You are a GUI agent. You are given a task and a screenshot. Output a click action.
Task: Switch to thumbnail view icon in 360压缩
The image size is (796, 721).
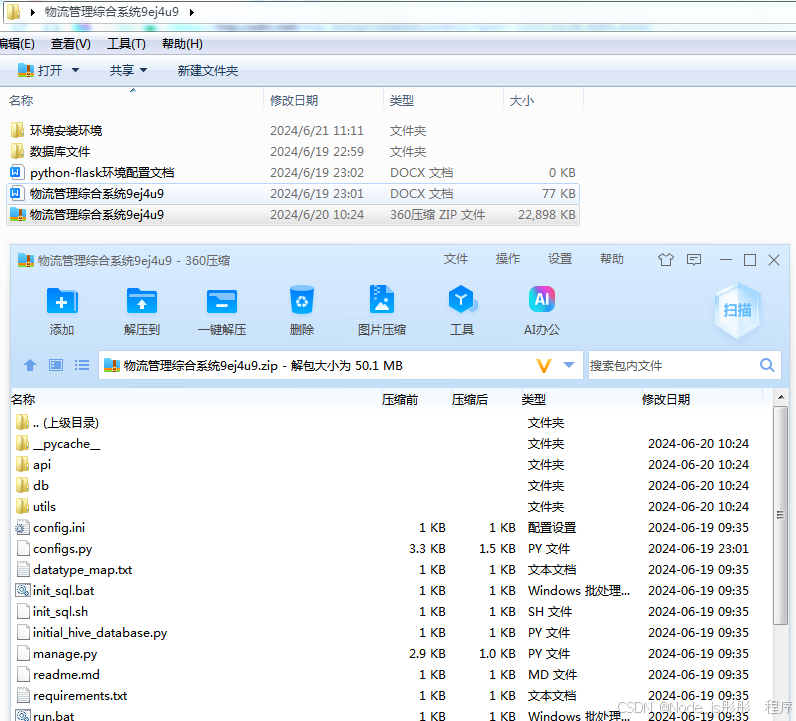56,365
